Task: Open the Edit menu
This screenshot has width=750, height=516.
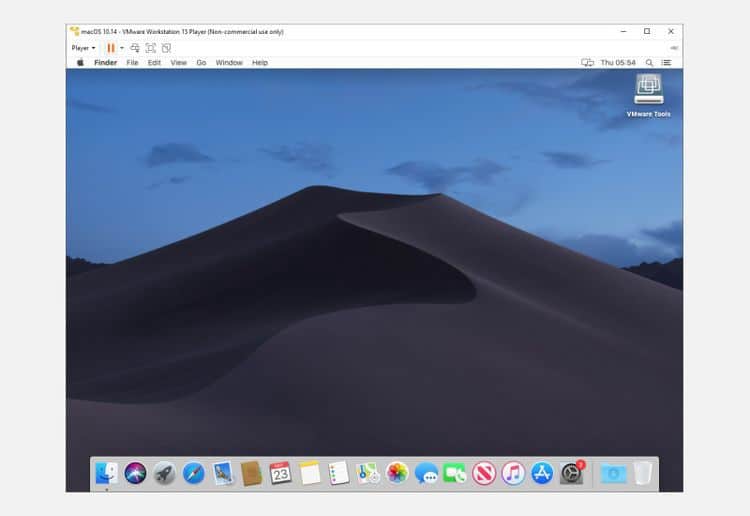Action: [x=154, y=63]
